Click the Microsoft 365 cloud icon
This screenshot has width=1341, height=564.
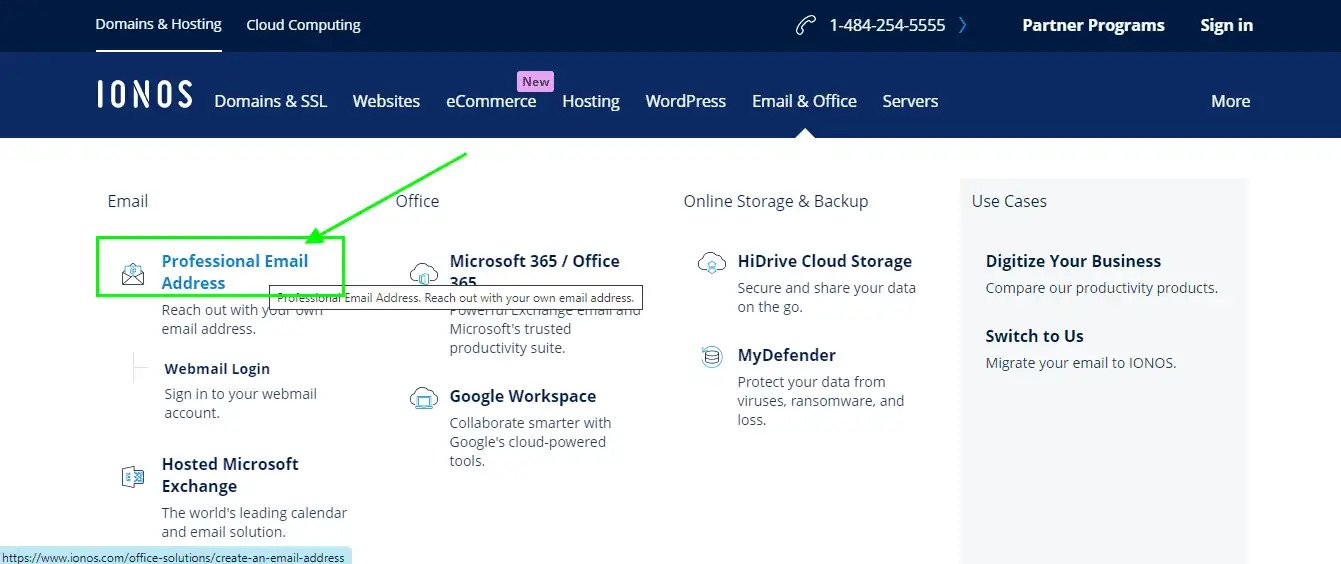424,273
